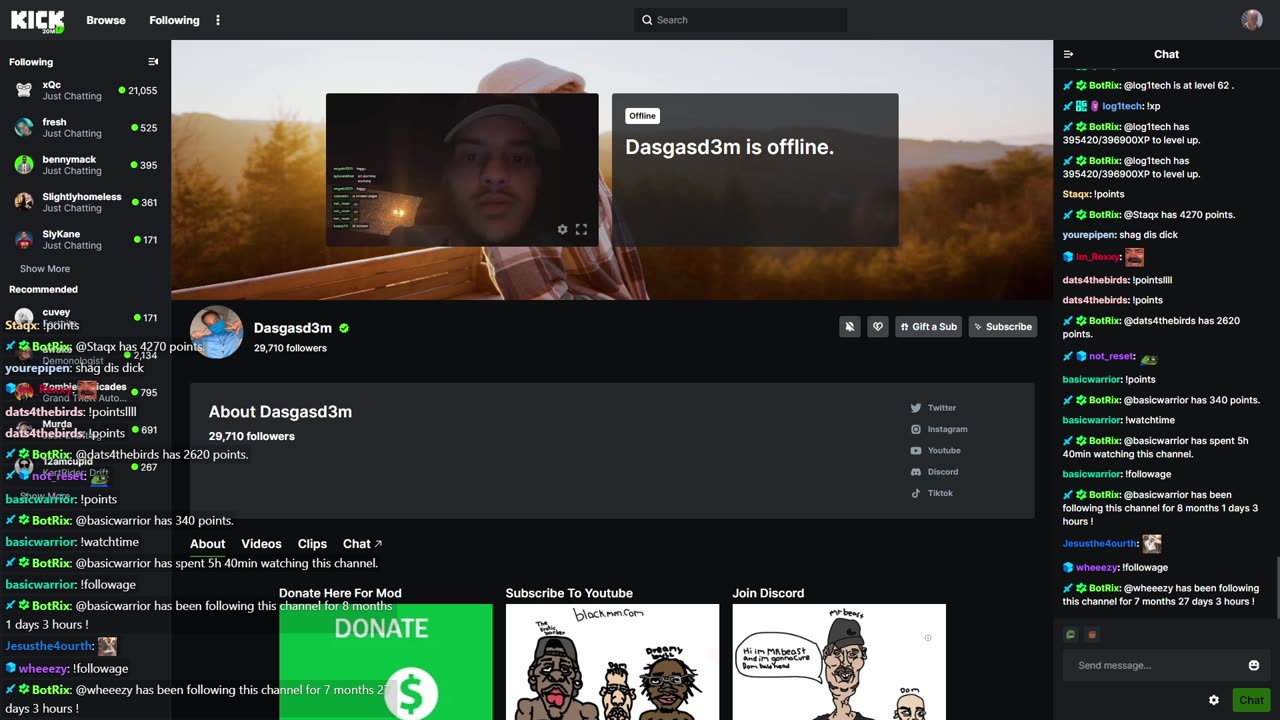Click SlyKane channel avatar in sidebar

pyautogui.click(x=24, y=239)
